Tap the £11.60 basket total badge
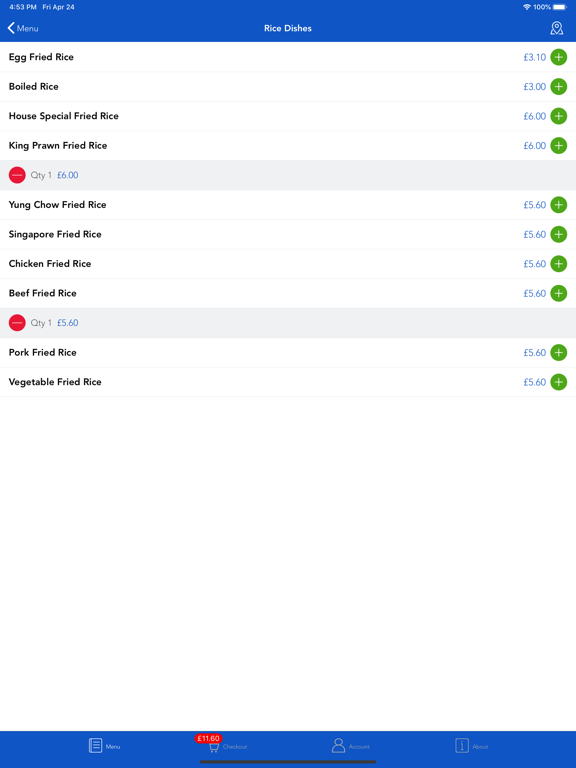 (x=208, y=738)
